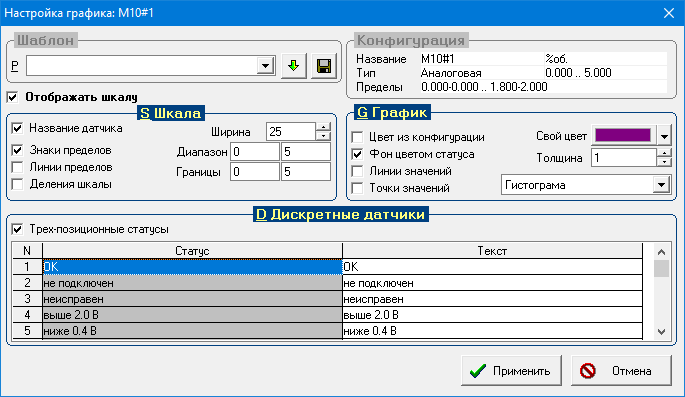Click the Границы lower field
Screen dimensions: 685x397
click(255, 172)
